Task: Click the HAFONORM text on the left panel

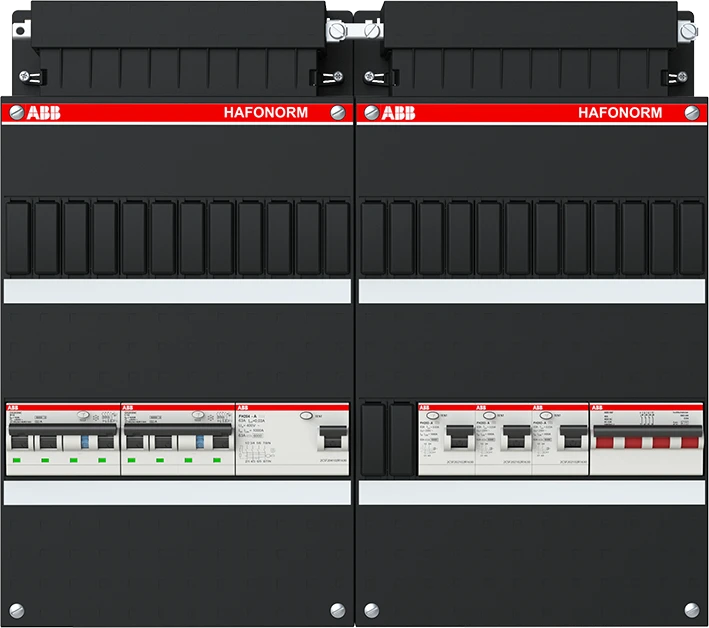Action: coord(265,113)
